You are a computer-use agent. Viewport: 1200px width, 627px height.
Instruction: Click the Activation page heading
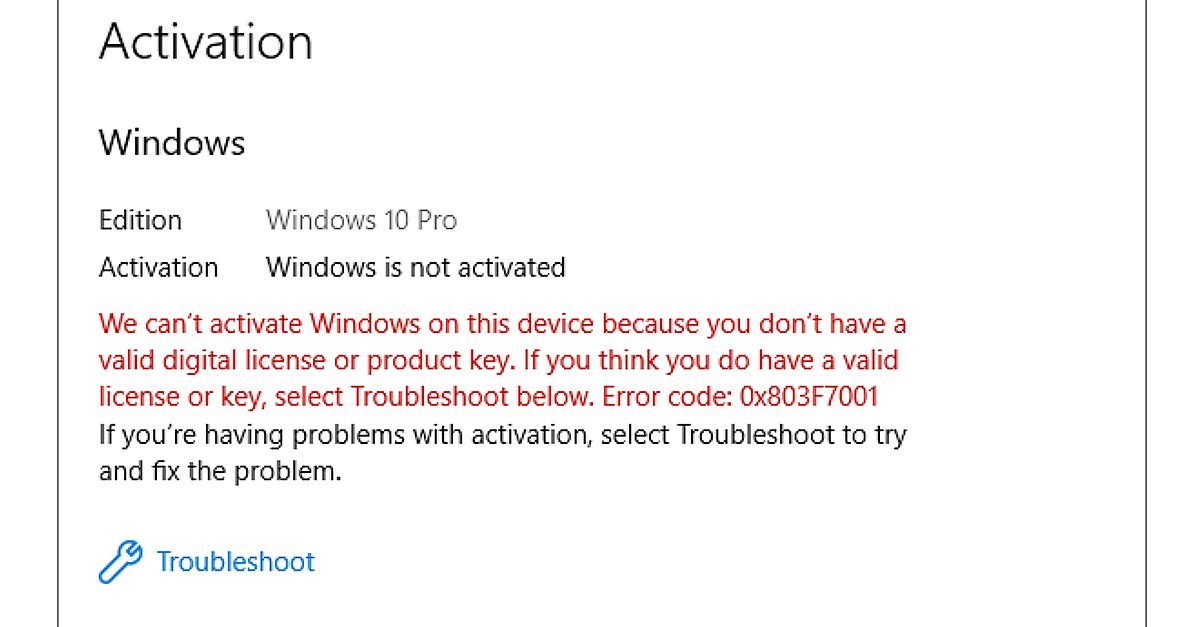205,41
